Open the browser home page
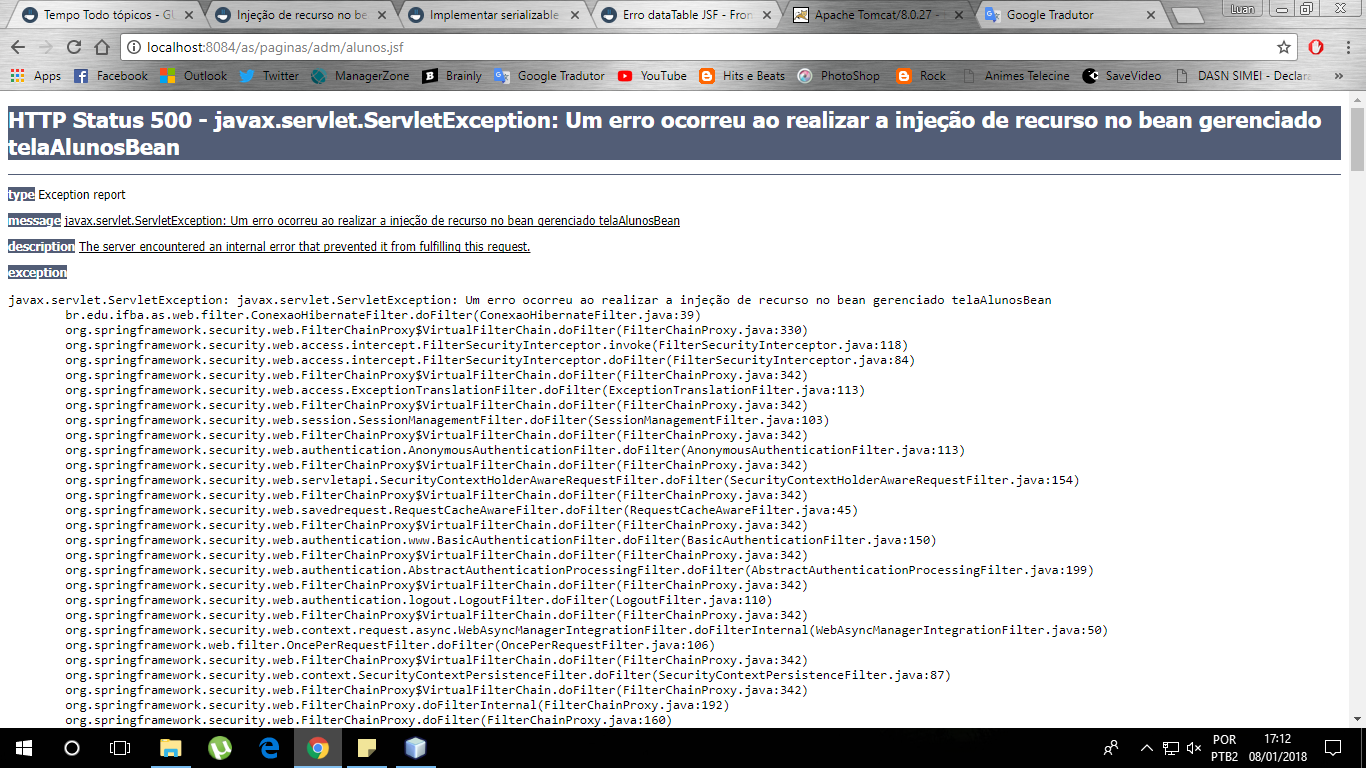This screenshot has height=768, width=1366. 102,47
